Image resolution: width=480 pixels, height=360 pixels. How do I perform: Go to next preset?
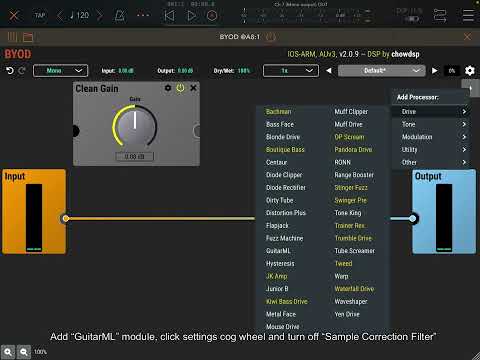pyautogui.click(x=434, y=71)
